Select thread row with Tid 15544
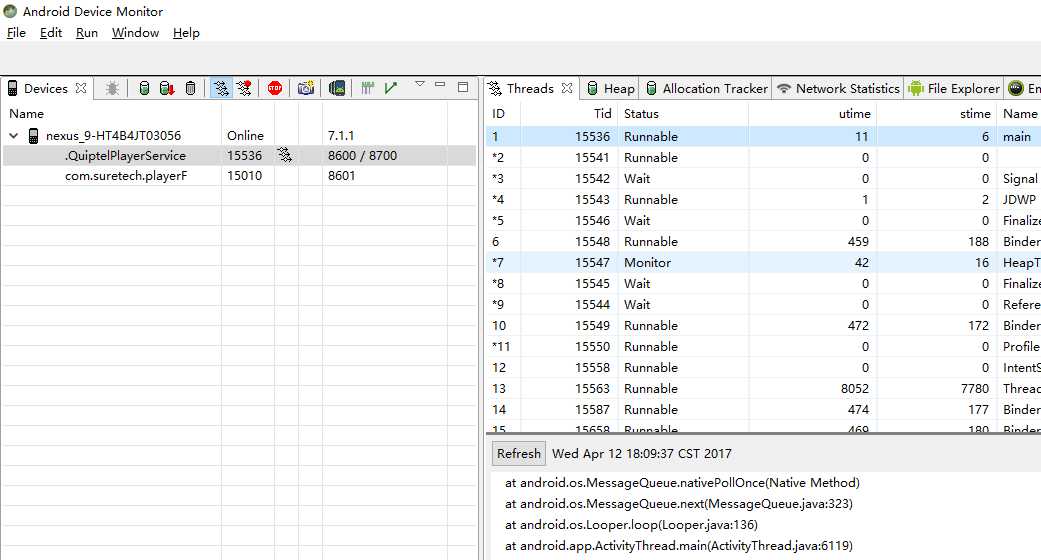1041x560 pixels. pos(763,304)
